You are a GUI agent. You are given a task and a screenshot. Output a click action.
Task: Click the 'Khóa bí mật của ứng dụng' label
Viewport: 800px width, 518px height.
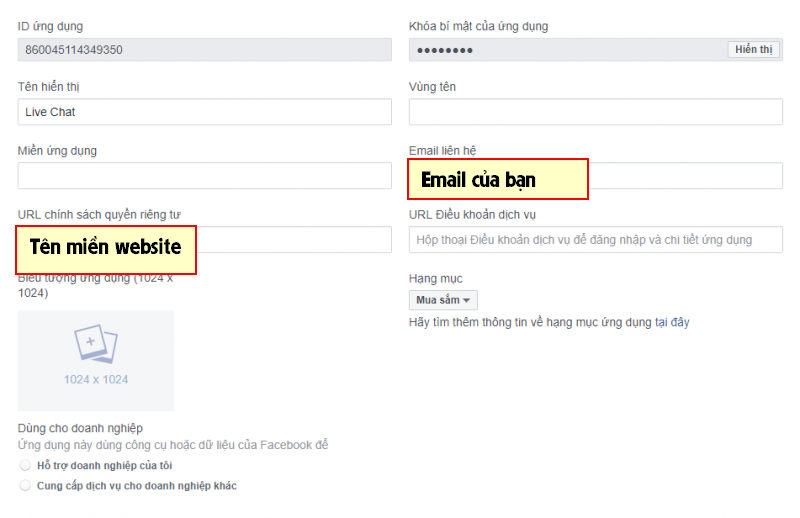(x=478, y=26)
